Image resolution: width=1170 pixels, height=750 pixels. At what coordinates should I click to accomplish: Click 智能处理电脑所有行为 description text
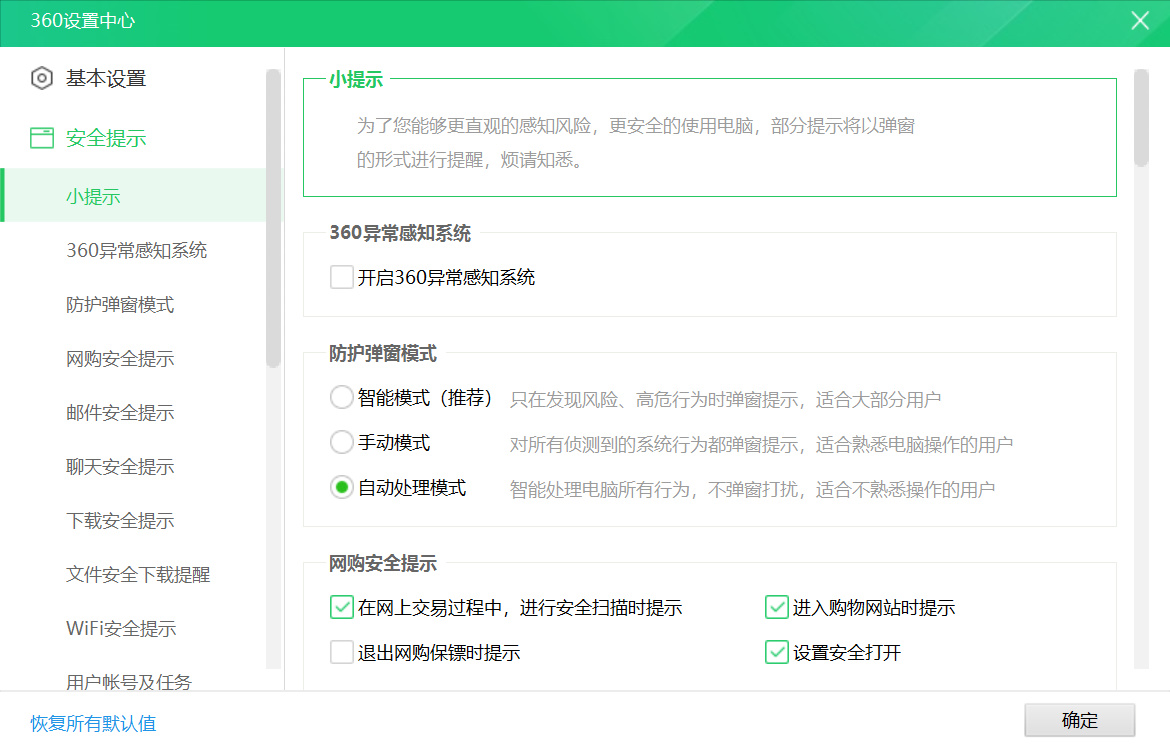752,490
